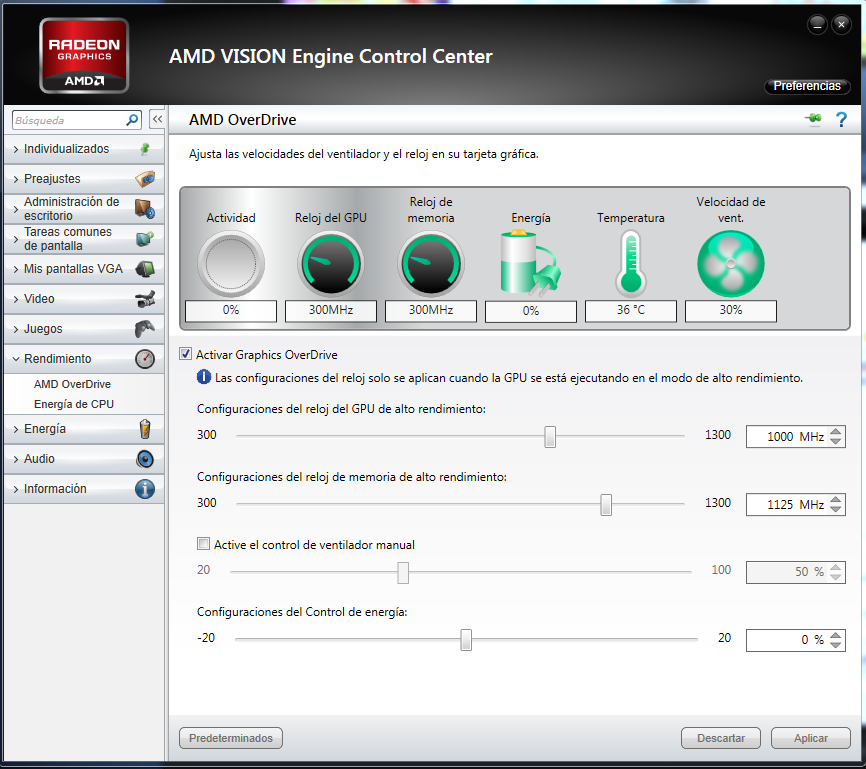The image size is (866, 769).
Task: Select AMD OverDrive in sidebar
Action: (72, 384)
